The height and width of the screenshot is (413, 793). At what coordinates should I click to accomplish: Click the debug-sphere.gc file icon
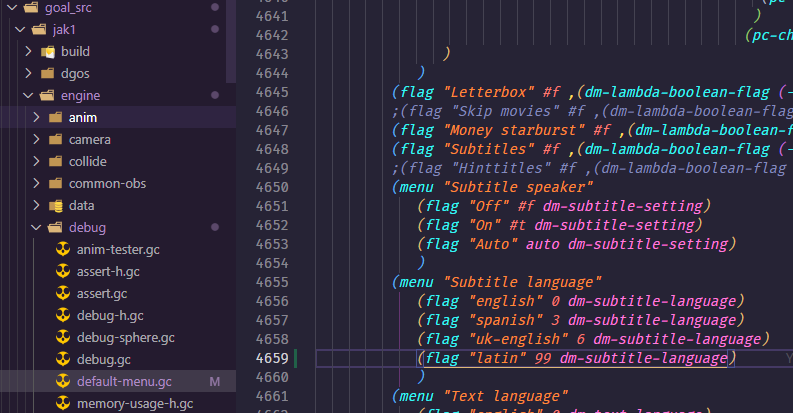(x=63, y=337)
